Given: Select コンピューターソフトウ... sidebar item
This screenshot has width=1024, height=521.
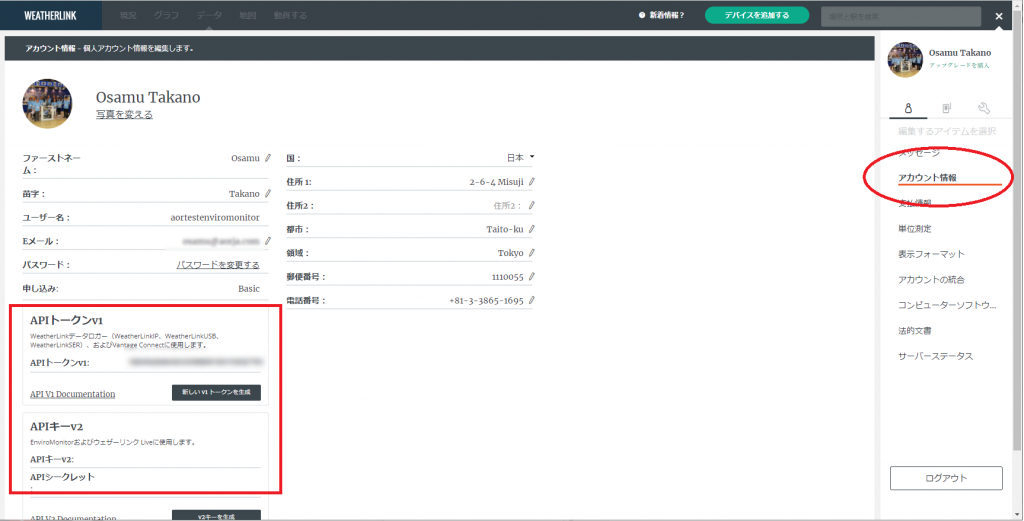Looking at the screenshot, I should [947, 305].
